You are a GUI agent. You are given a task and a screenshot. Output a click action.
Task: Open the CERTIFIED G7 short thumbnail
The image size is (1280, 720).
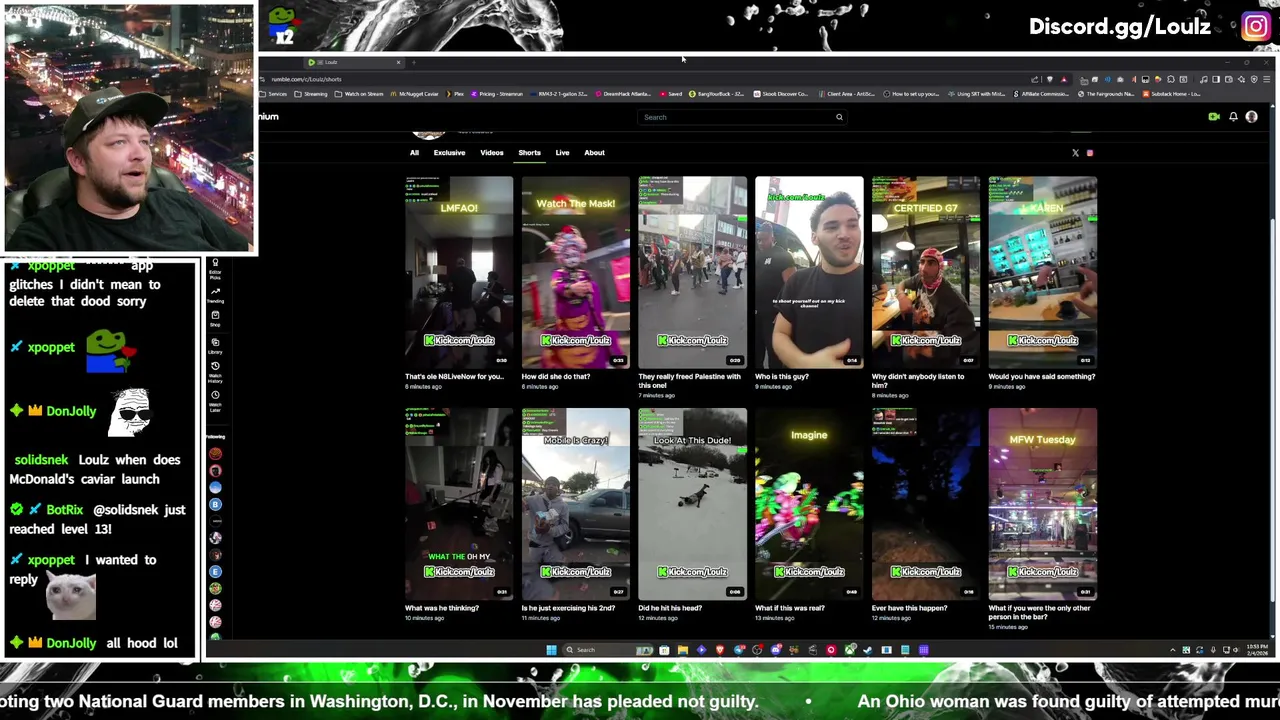coord(926,272)
